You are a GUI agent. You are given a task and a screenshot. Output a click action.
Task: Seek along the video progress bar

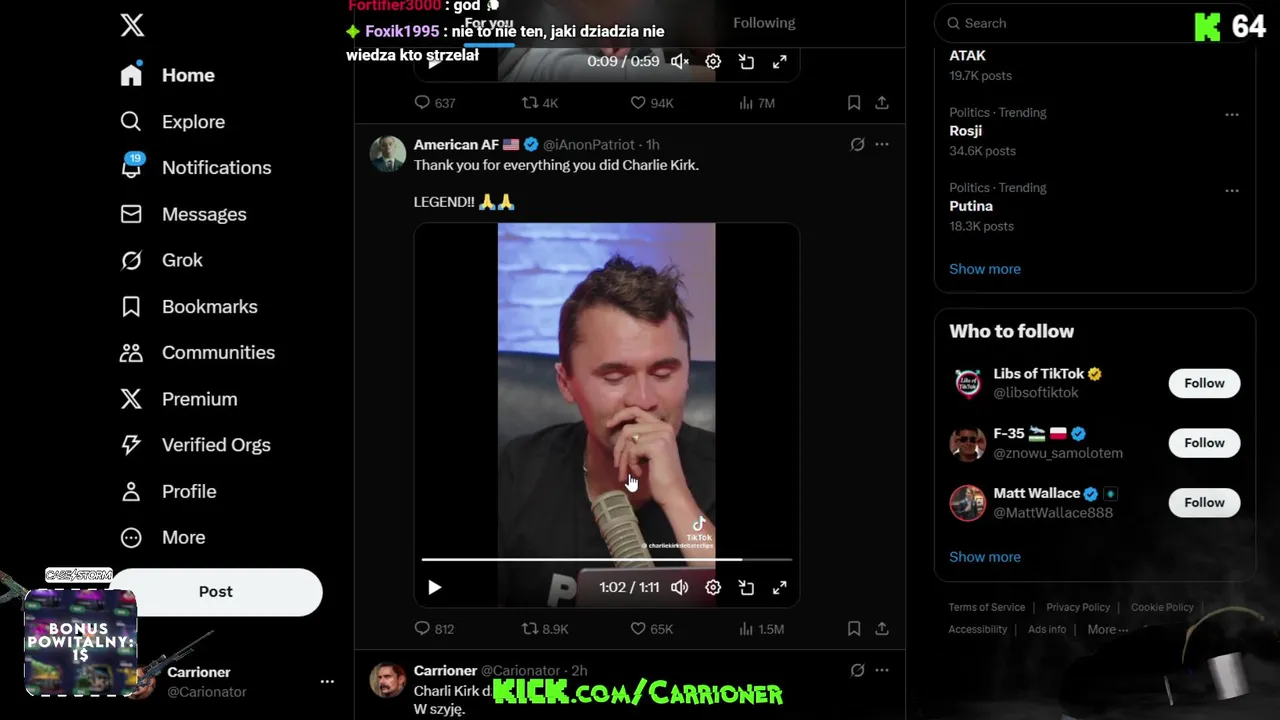click(606, 560)
